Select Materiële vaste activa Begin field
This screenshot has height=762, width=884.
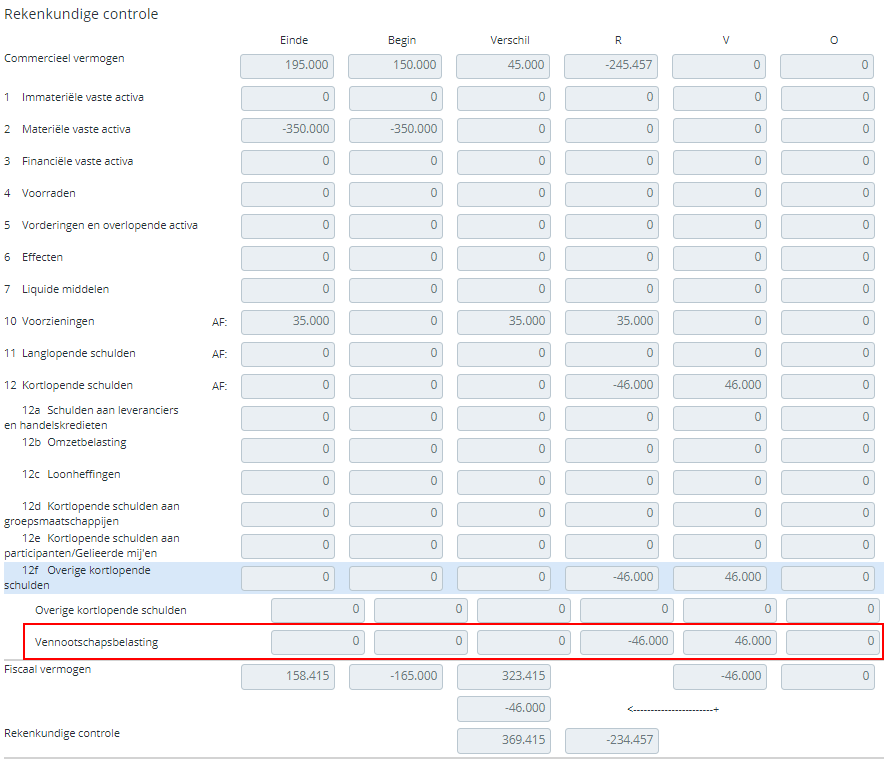pos(396,130)
